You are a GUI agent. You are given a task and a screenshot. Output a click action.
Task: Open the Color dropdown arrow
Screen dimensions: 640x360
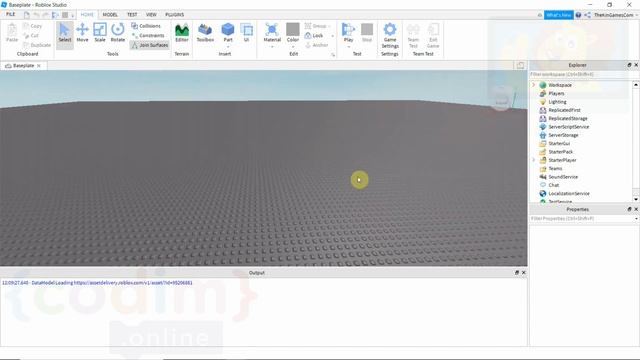pos(293,47)
